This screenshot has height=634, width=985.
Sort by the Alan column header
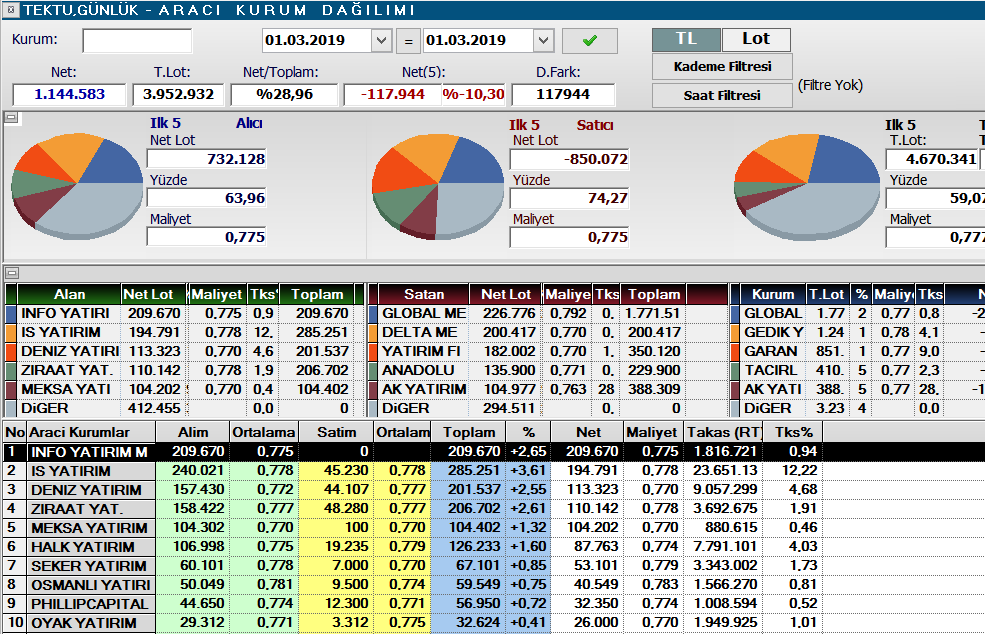69,294
